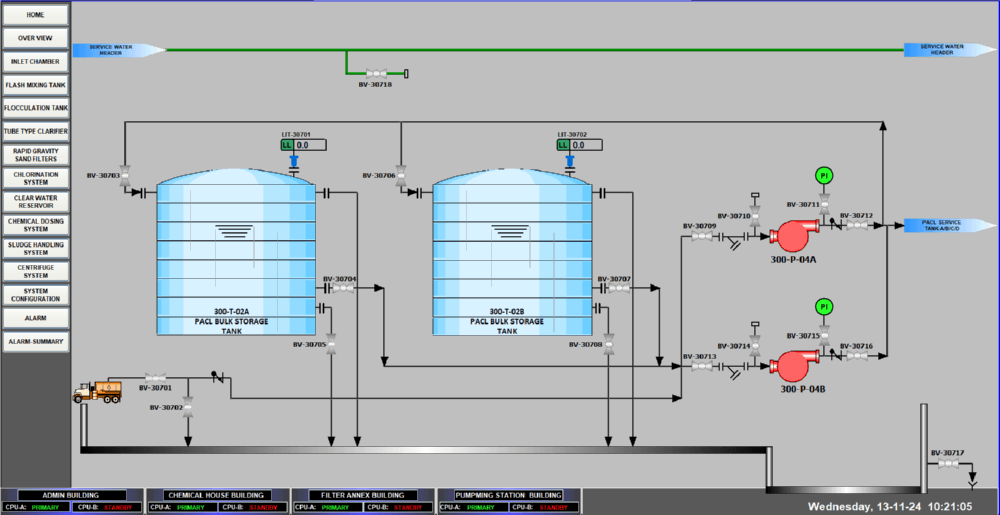Click pump 300-P-04A icon

tap(794, 238)
